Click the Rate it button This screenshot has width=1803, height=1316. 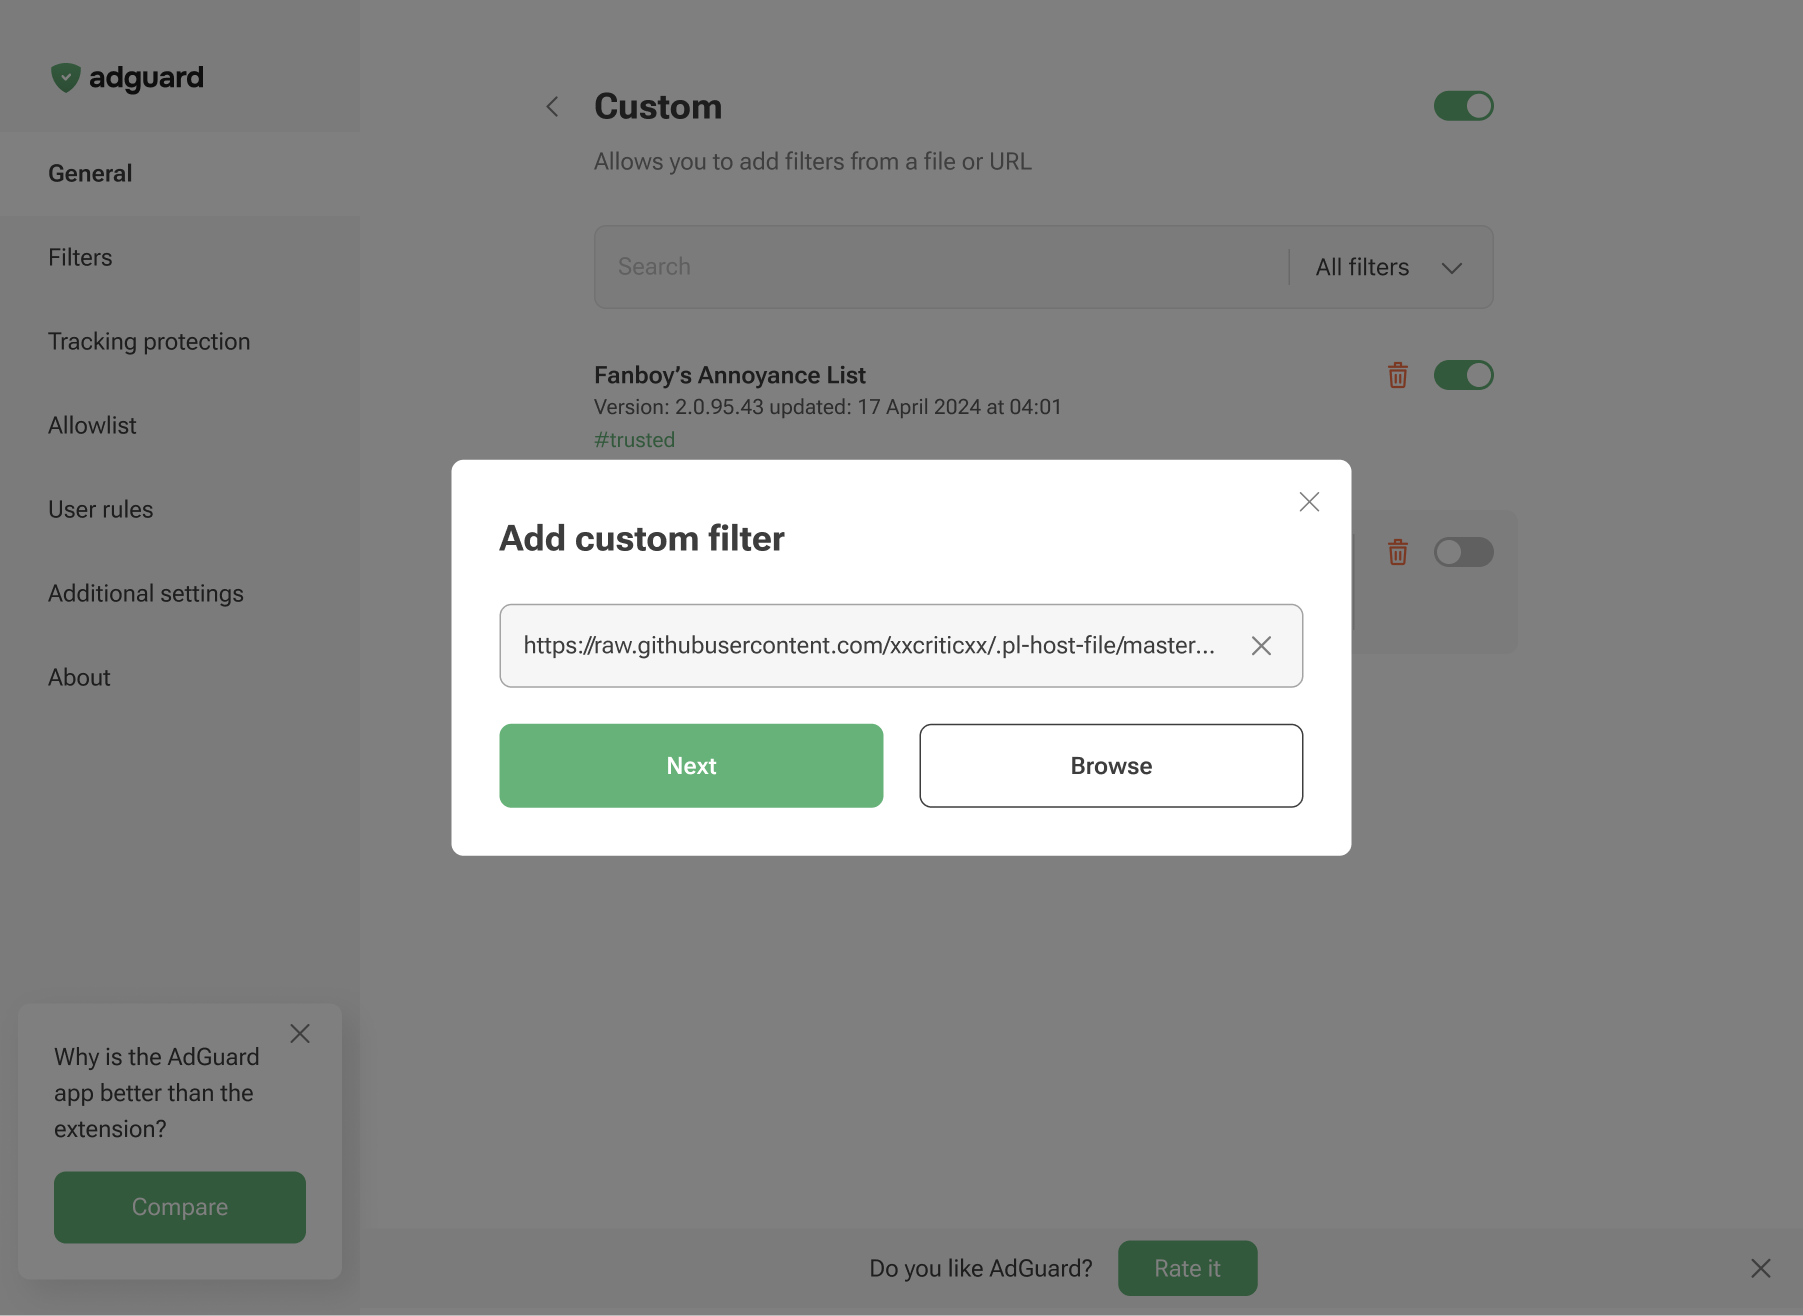1187,1268
